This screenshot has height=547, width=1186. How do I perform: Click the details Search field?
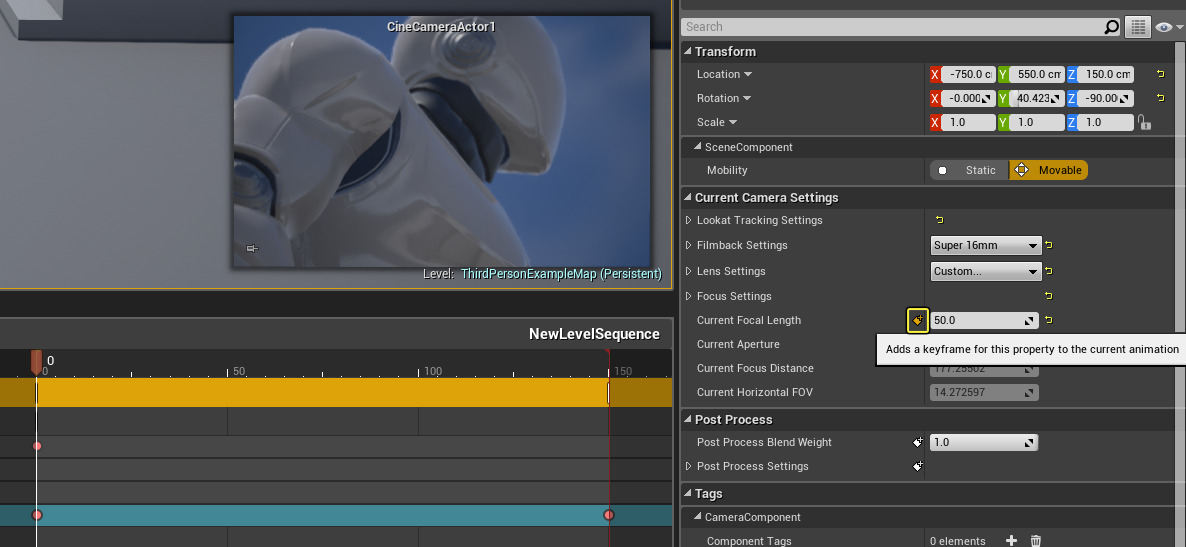coord(890,27)
